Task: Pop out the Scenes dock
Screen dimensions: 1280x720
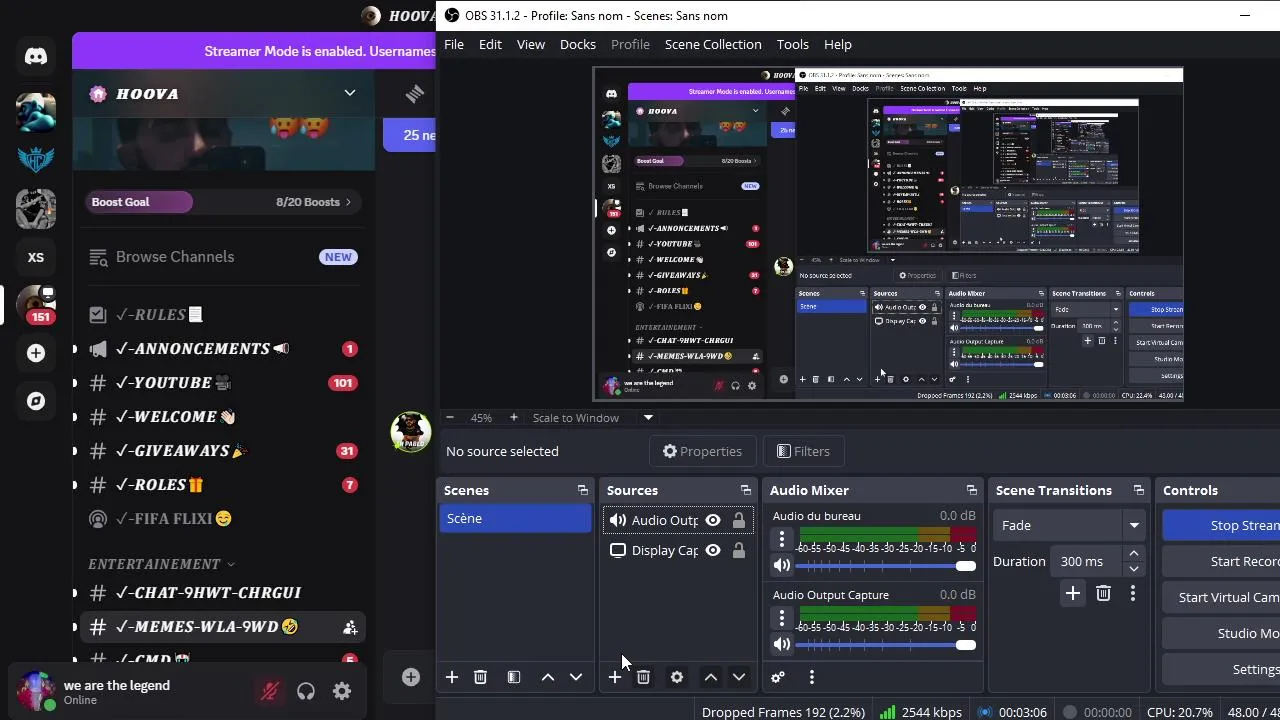Action: click(x=582, y=490)
